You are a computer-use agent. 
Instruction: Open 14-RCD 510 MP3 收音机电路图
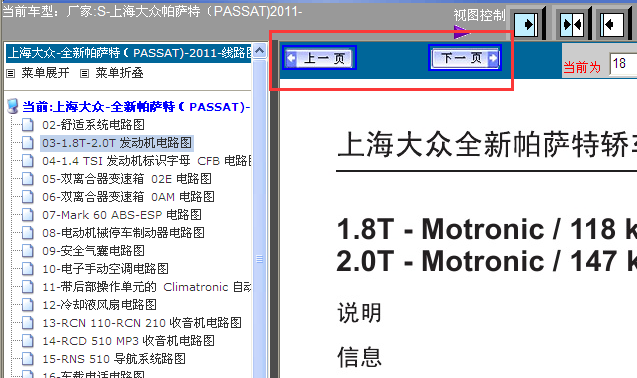pyautogui.click(x=128, y=341)
